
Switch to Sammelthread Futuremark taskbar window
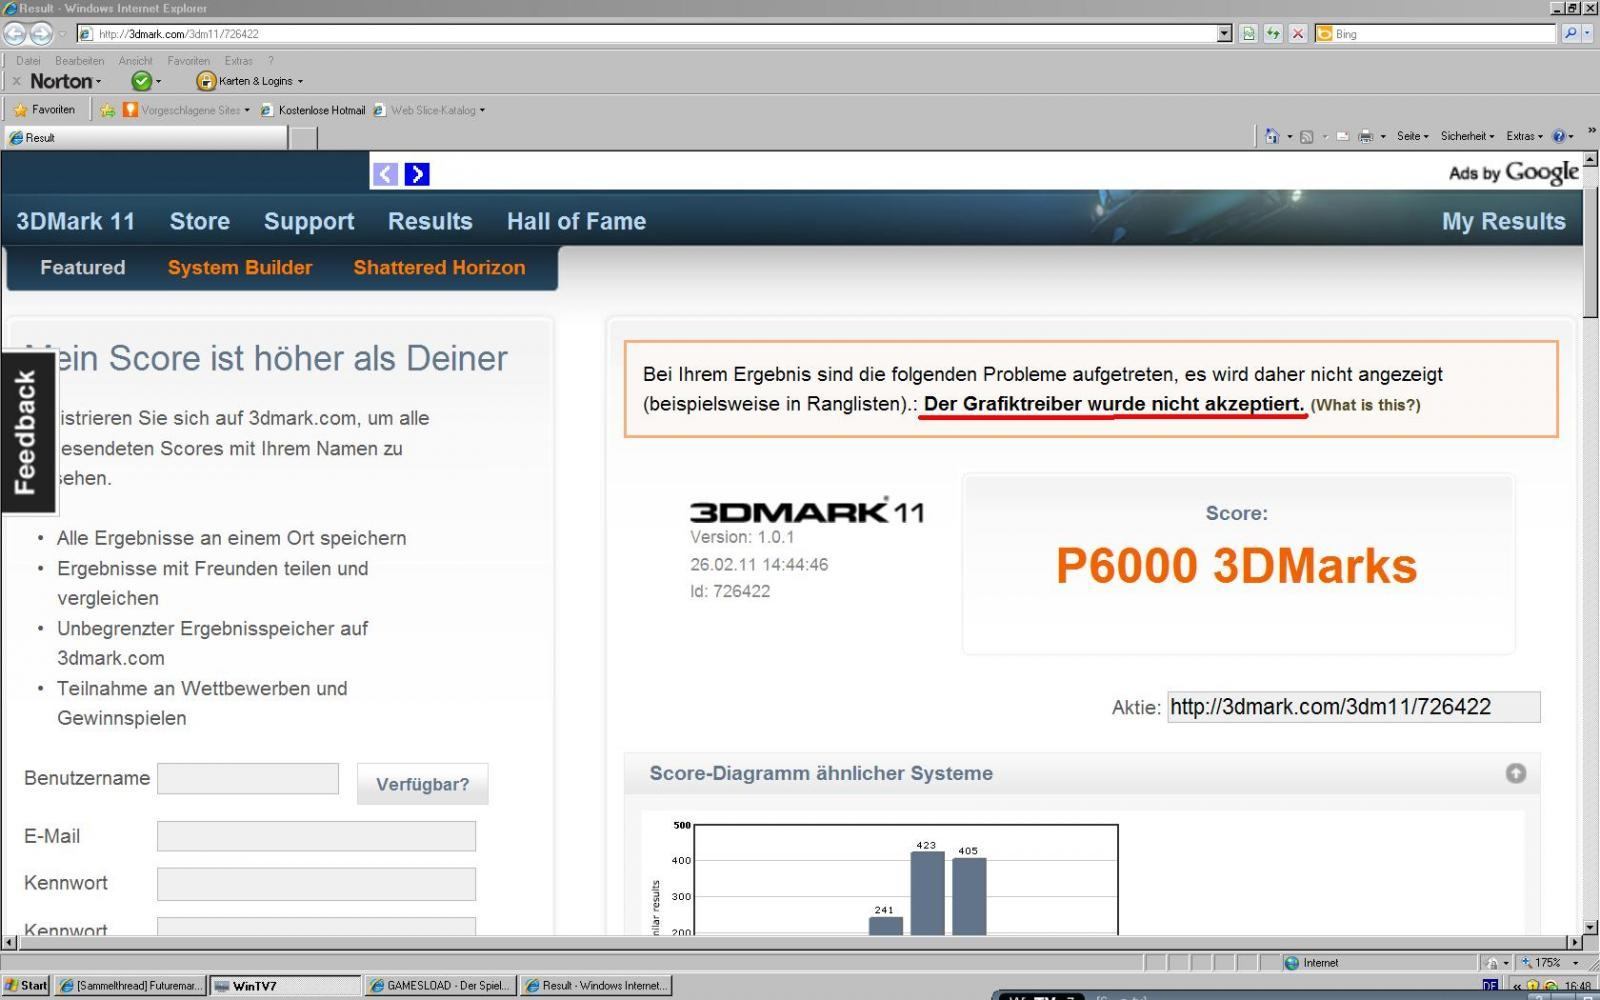130,985
